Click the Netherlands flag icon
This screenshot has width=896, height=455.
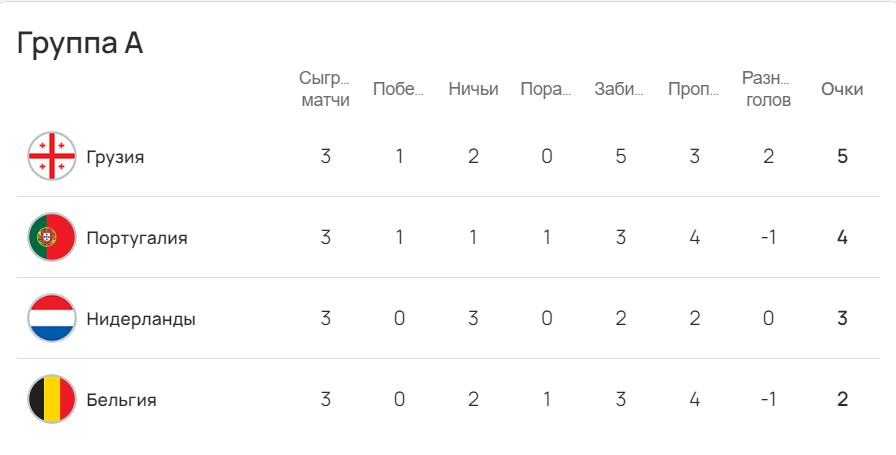point(52,318)
